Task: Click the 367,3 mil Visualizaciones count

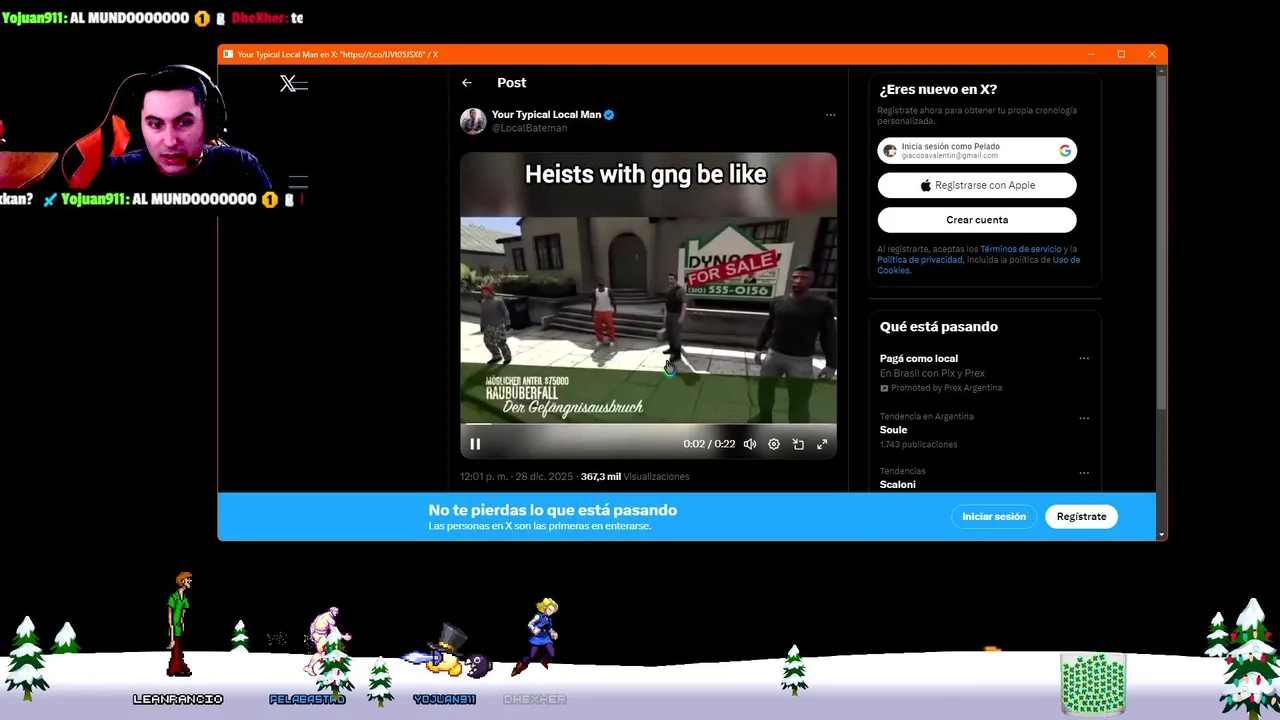Action: tap(635, 477)
